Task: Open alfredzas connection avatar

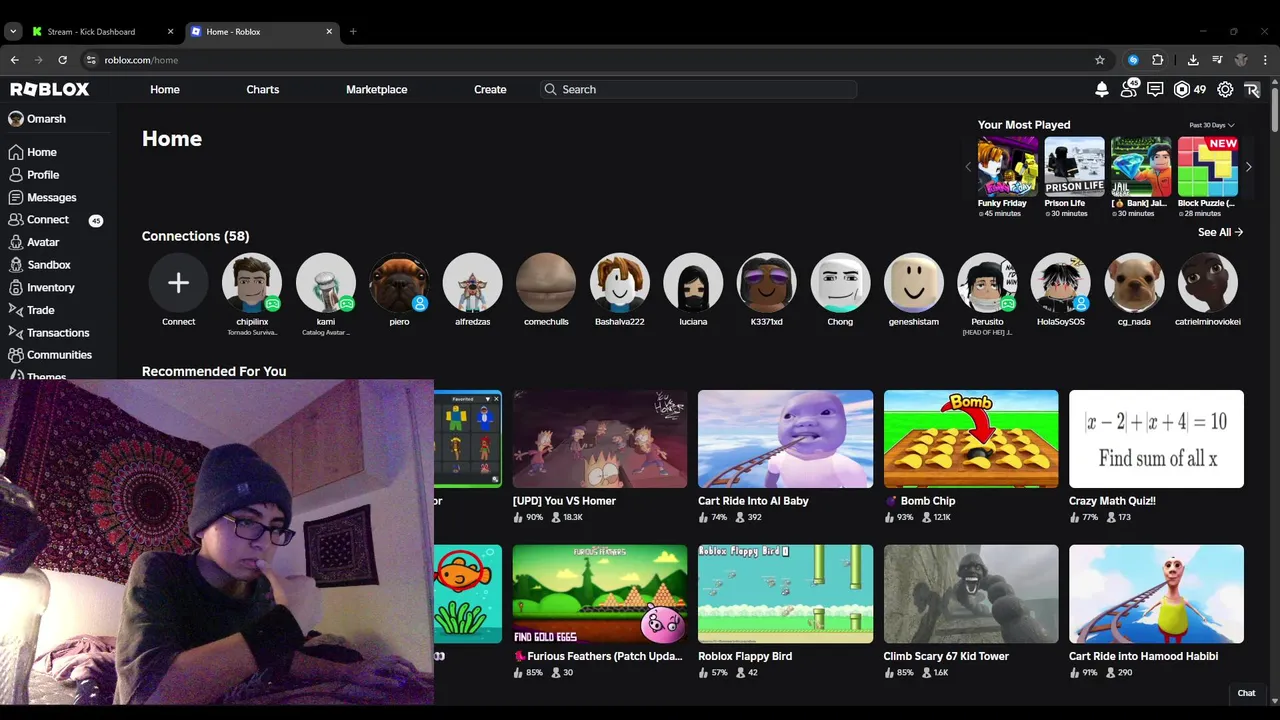Action: click(x=472, y=283)
